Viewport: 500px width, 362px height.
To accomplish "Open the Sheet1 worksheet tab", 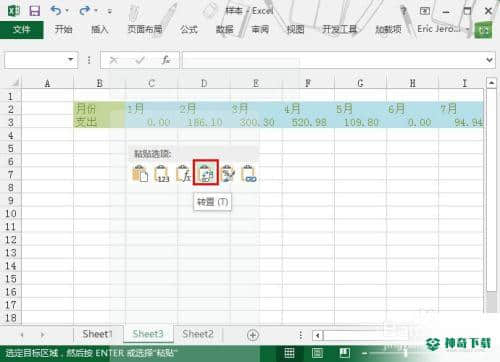I will tap(97, 334).
